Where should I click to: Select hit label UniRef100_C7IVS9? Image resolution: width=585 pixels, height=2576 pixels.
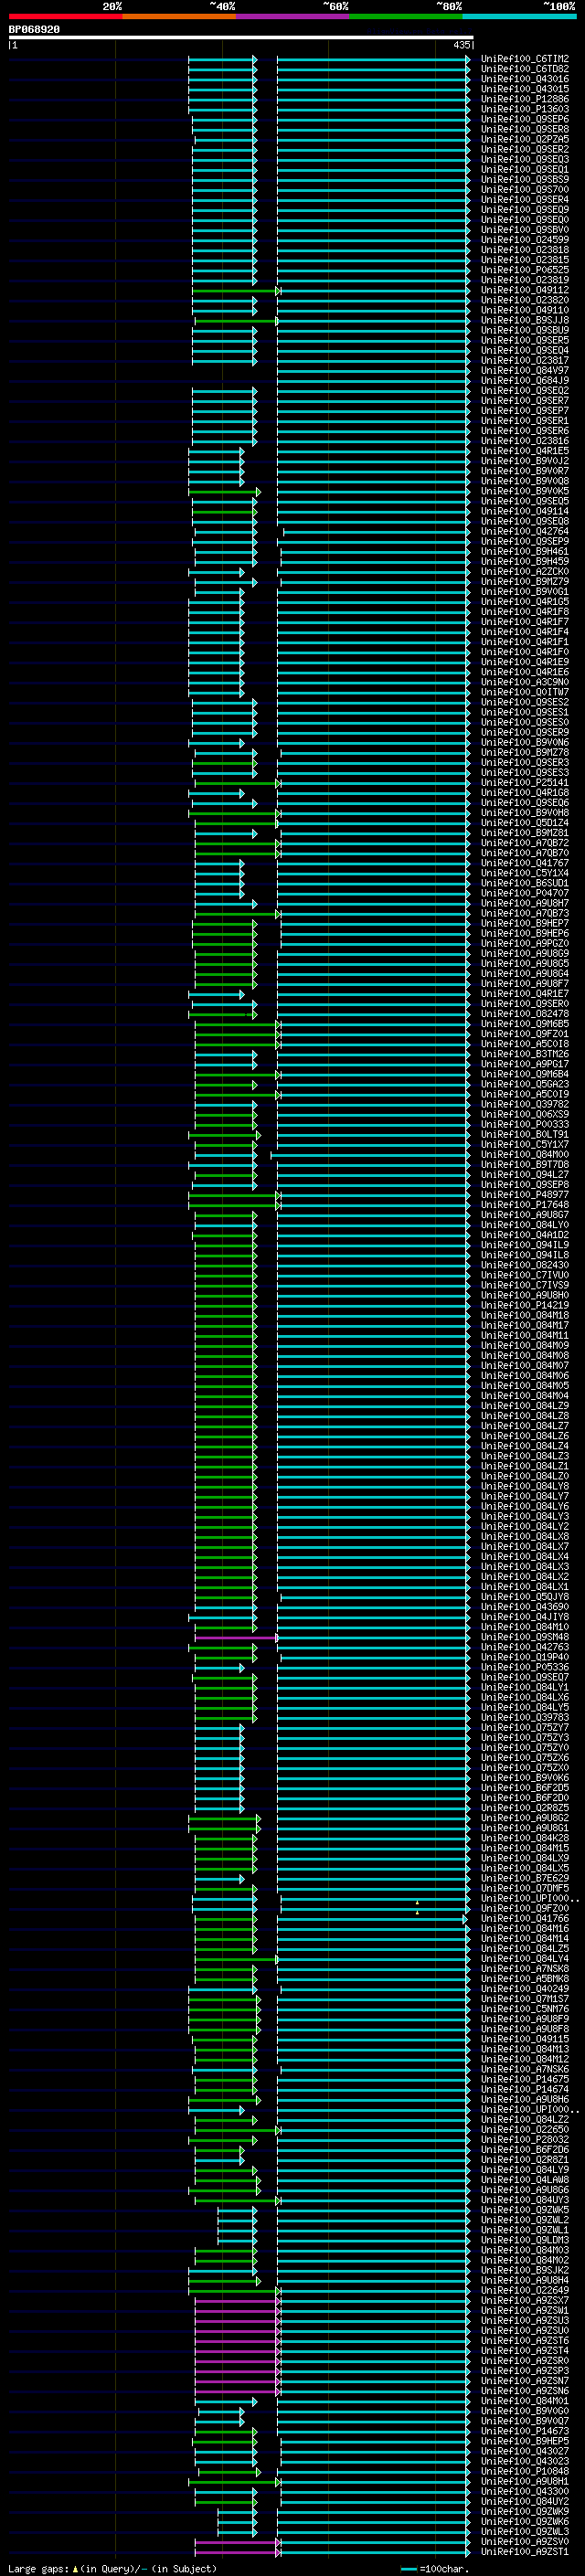[525, 1285]
